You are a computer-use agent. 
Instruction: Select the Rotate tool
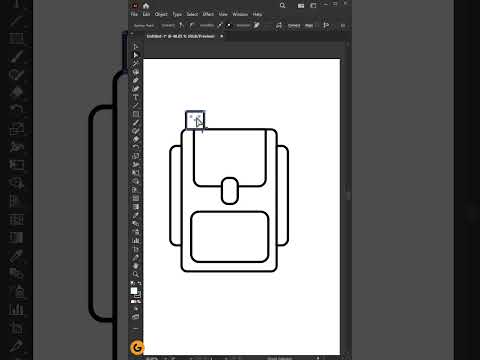[x=136, y=148]
